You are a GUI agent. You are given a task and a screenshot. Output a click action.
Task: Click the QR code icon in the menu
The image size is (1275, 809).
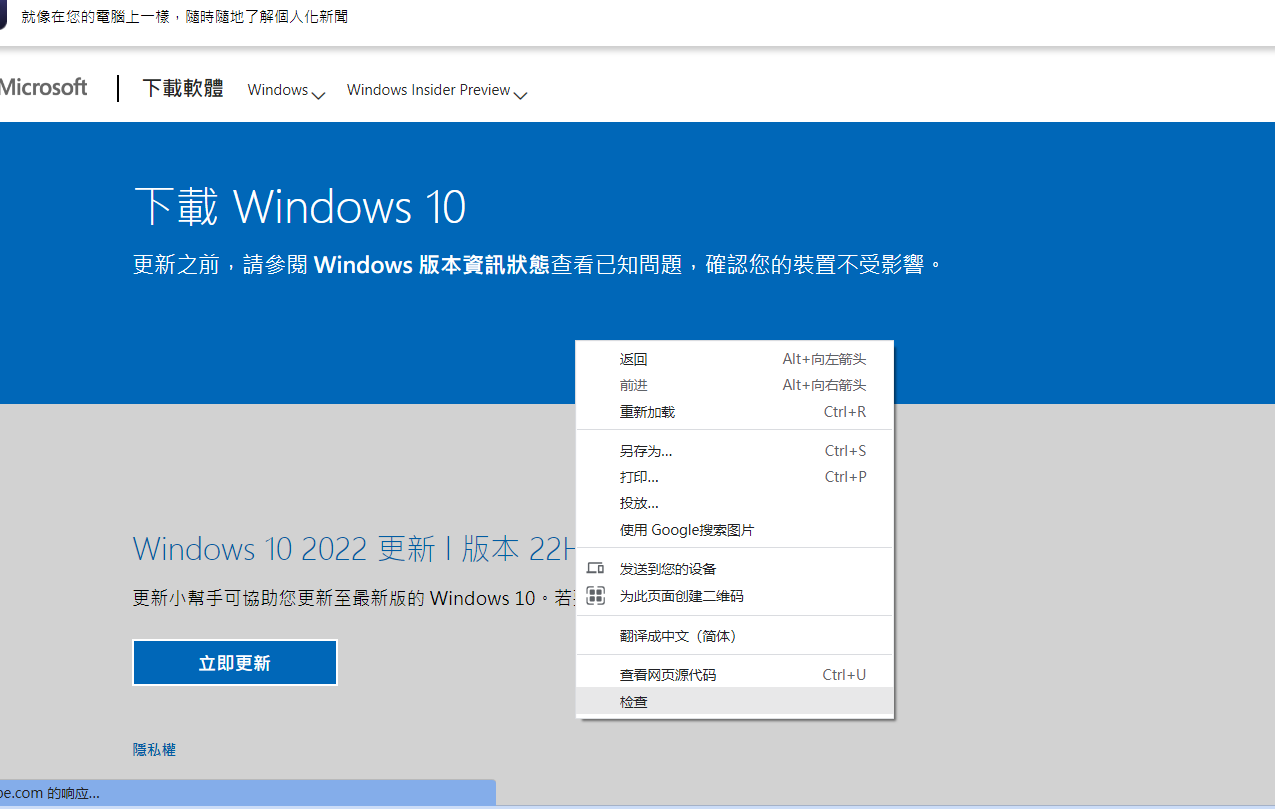(596, 596)
